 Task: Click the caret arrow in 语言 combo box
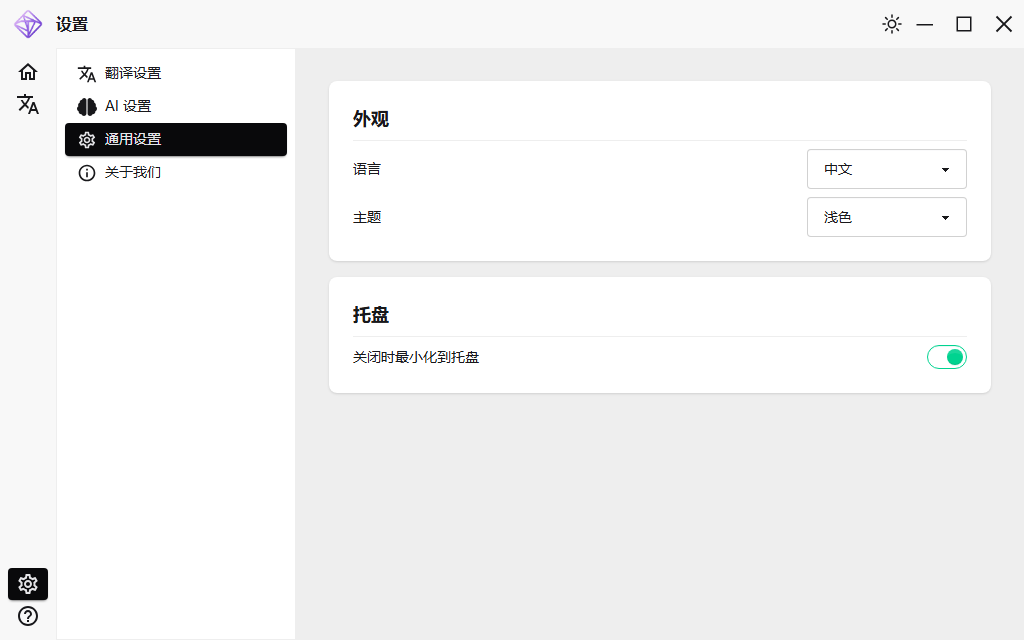pyautogui.click(x=945, y=170)
